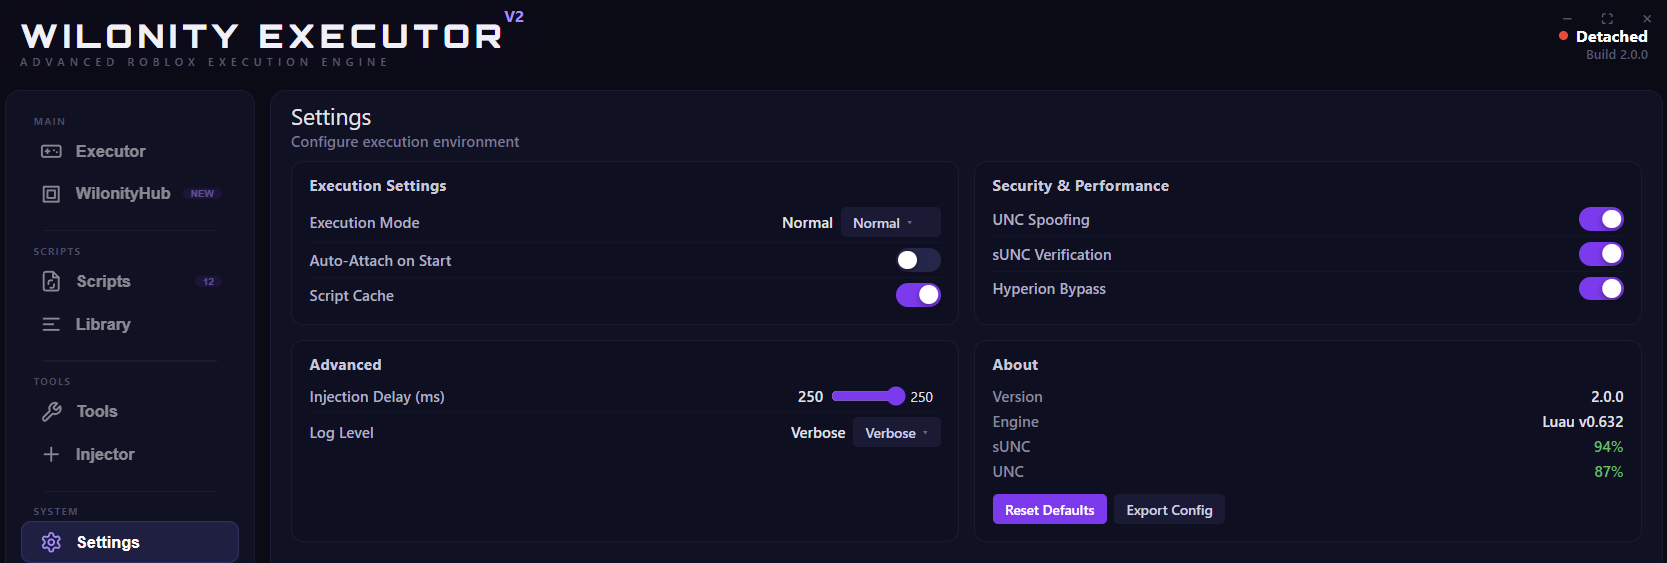Enable Auto-Attach on Start
Viewport: 1667px width, 563px height.
point(918,260)
